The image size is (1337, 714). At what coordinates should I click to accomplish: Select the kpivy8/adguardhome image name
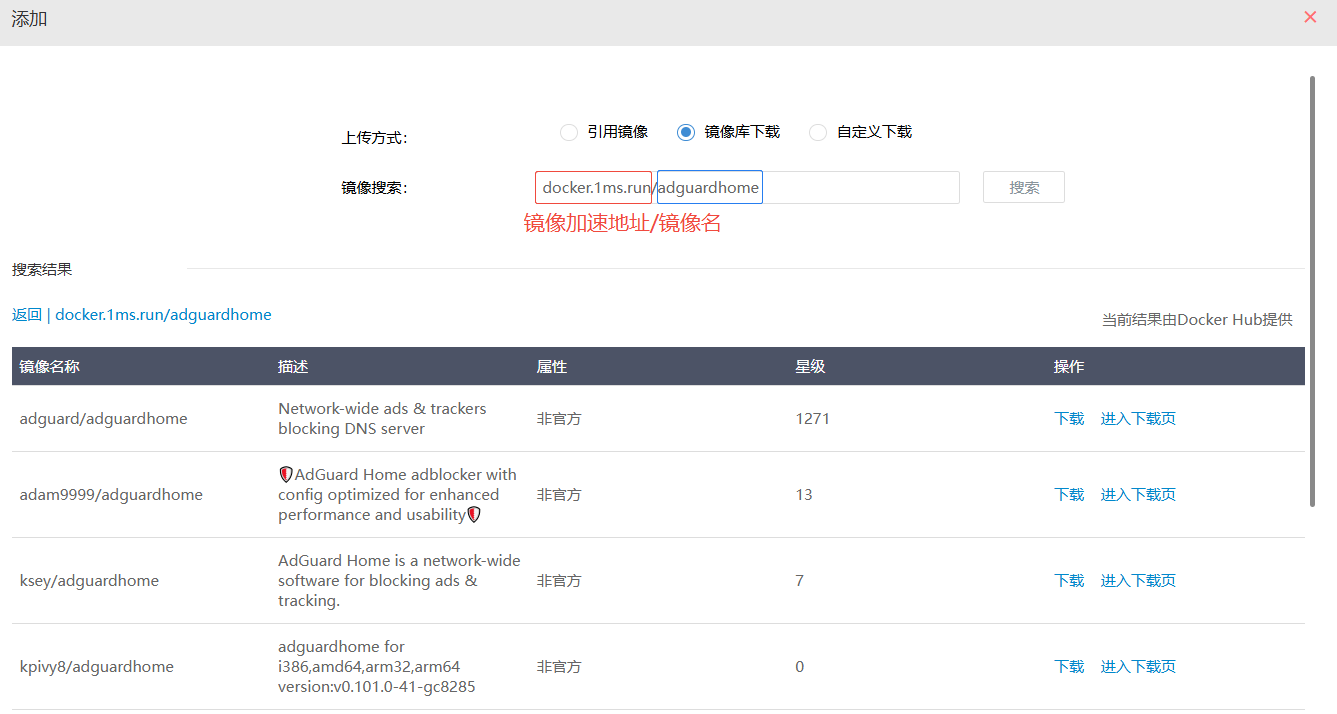tap(96, 666)
